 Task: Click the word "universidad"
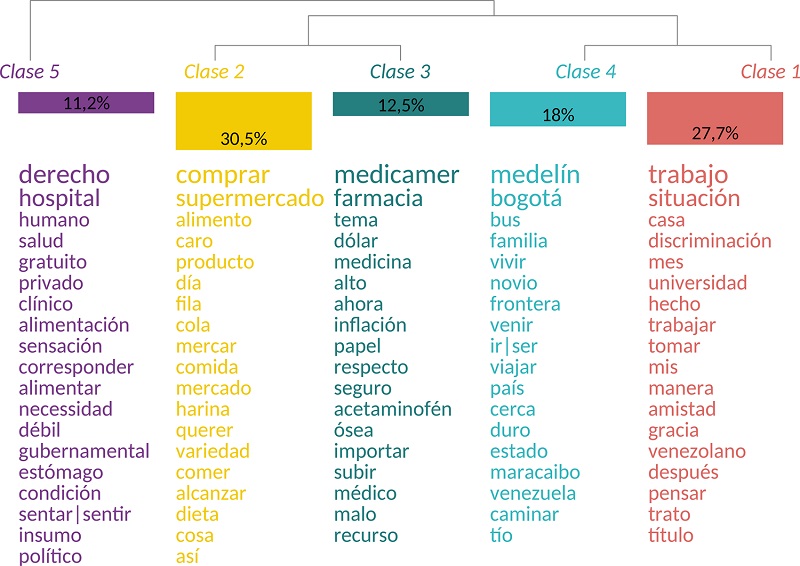pyautogui.click(x=697, y=283)
